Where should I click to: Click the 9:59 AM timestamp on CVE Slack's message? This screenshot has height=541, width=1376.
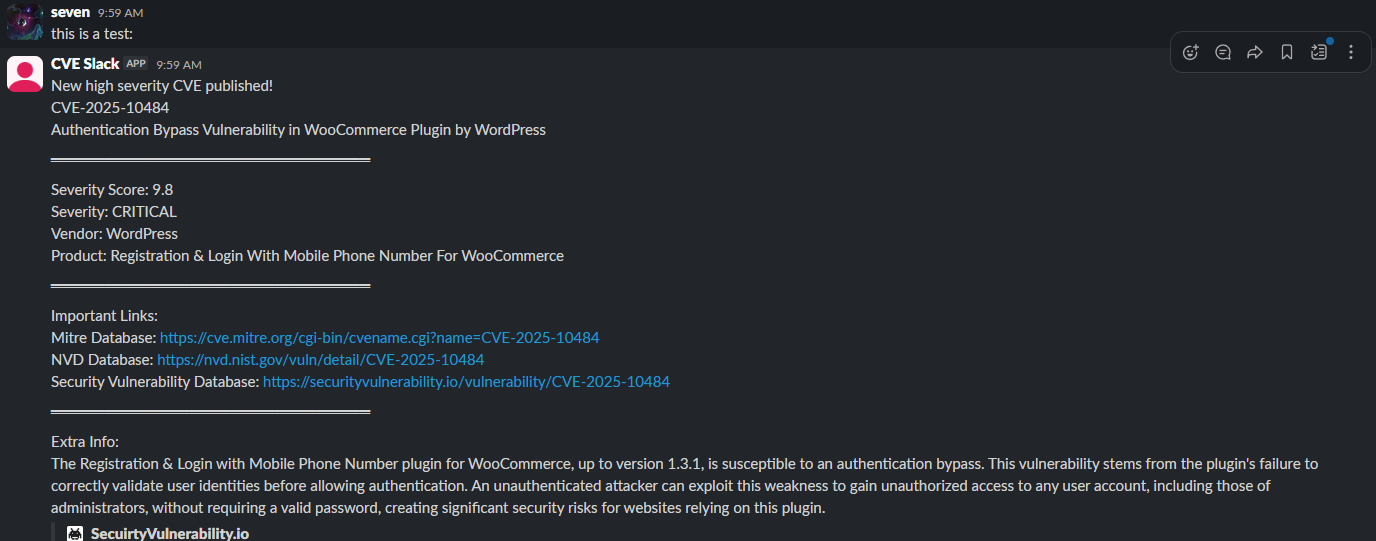pyautogui.click(x=178, y=65)
